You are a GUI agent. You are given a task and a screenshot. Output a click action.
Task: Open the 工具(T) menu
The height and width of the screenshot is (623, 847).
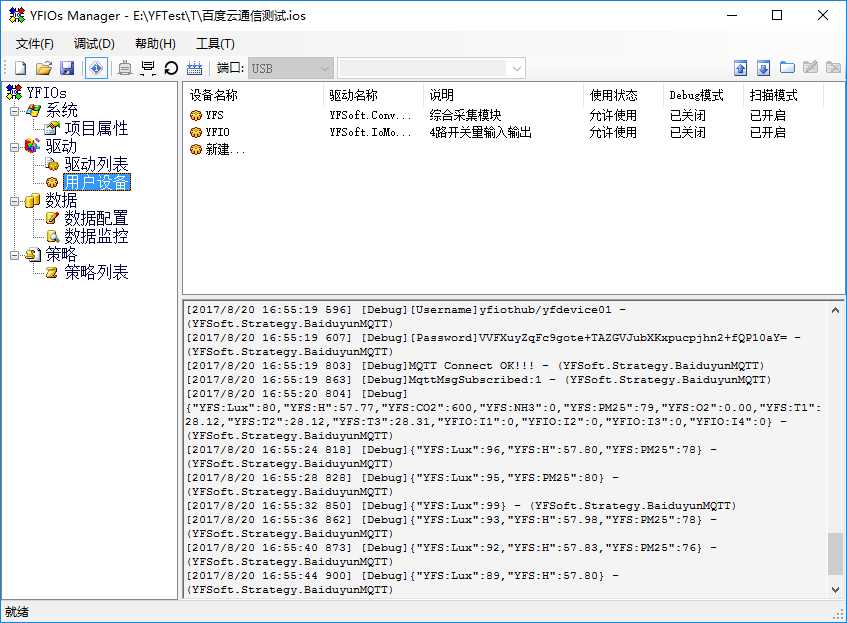tap(215, 44)
